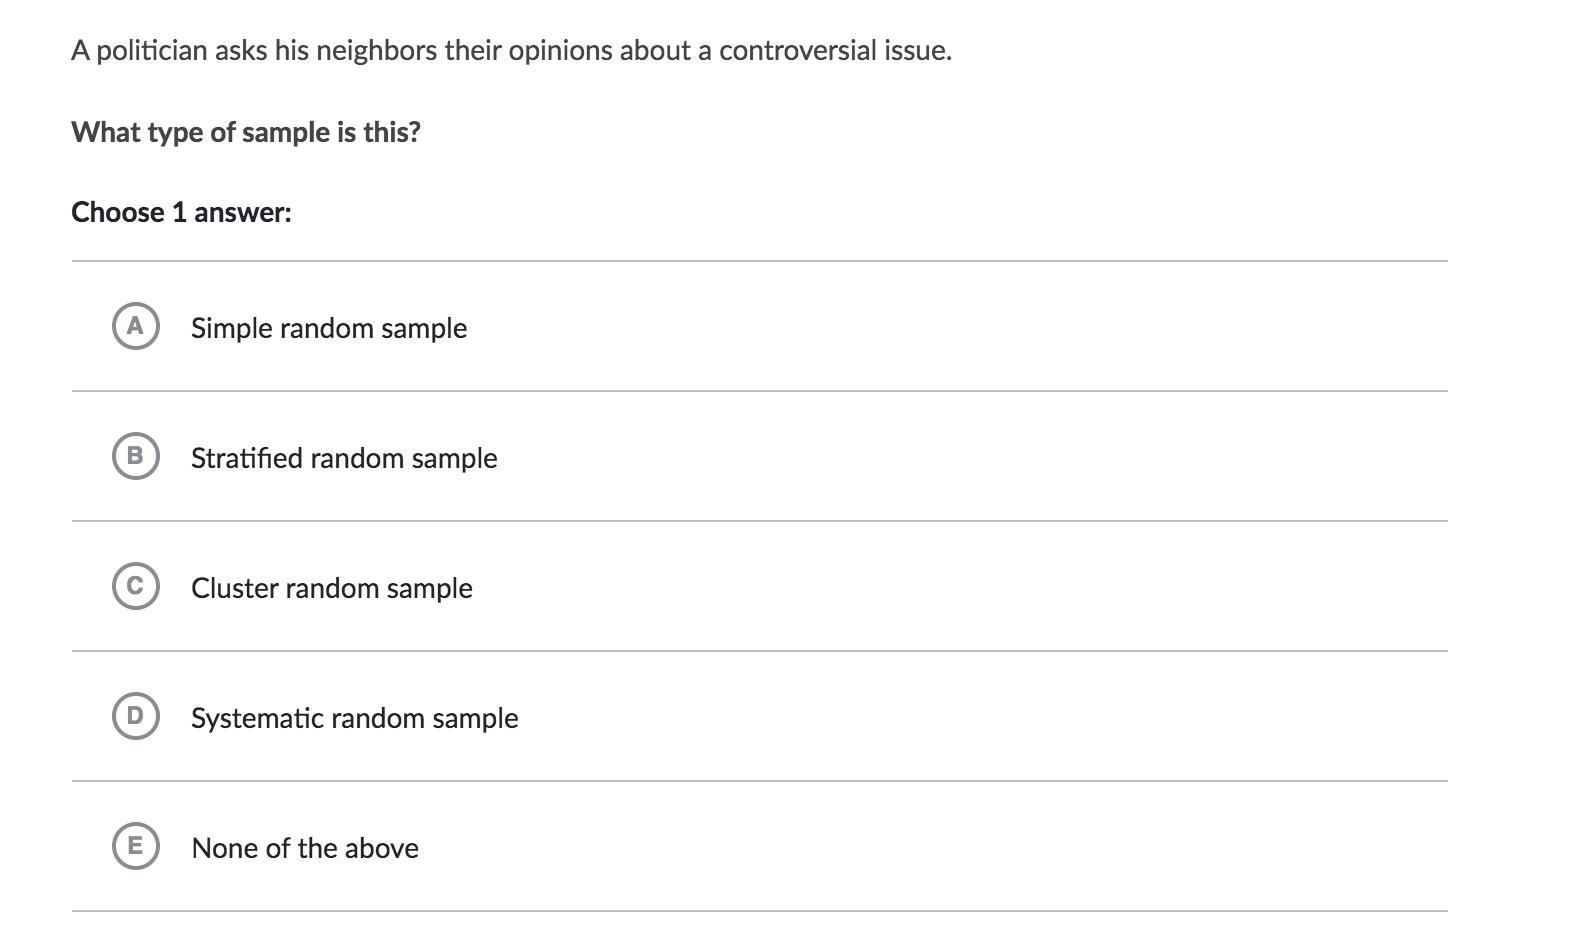Choose the 'Cluster random sample' label
The width and height of the screenshot is (1578, 946).
click(331, 588)
